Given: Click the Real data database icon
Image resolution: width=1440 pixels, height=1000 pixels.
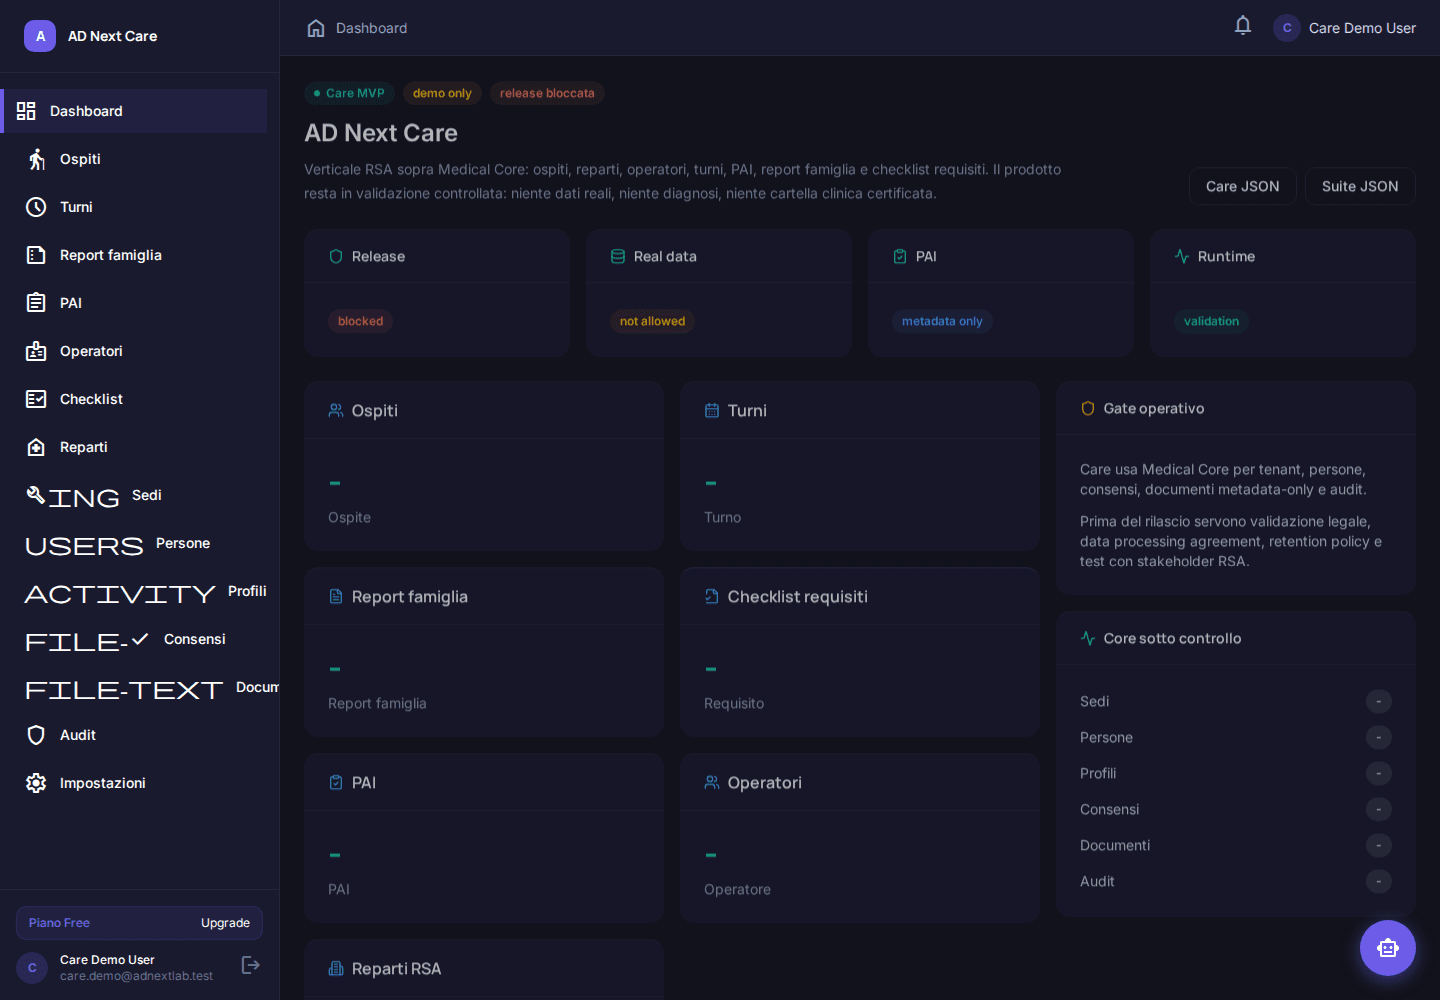Looking at the screenshot, I should click(618, 256).
